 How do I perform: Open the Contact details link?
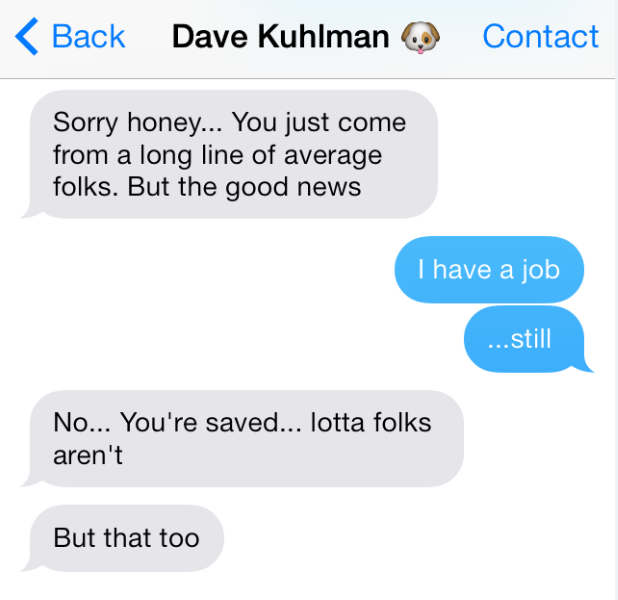click(x=541, y=37)
